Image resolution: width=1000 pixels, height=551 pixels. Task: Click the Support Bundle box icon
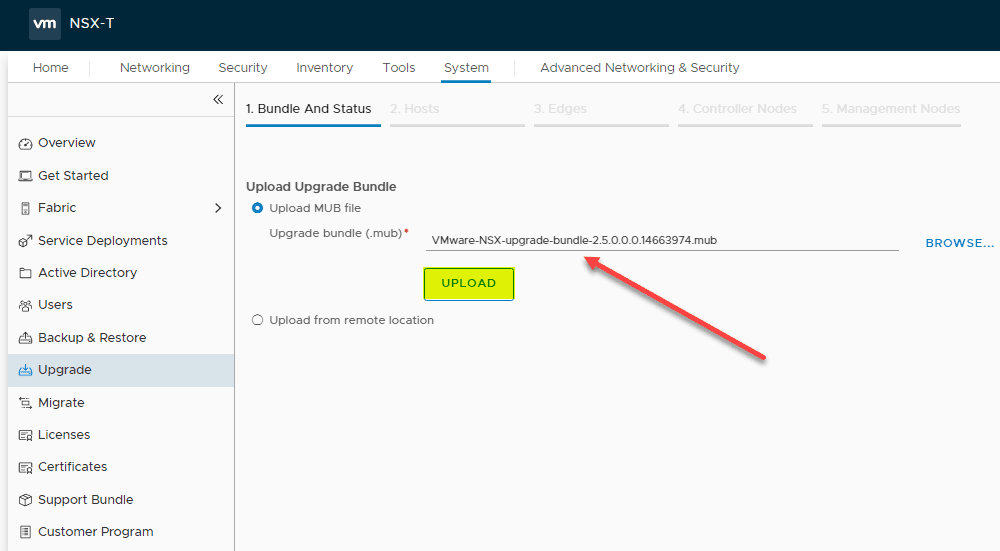pos(26,500)
